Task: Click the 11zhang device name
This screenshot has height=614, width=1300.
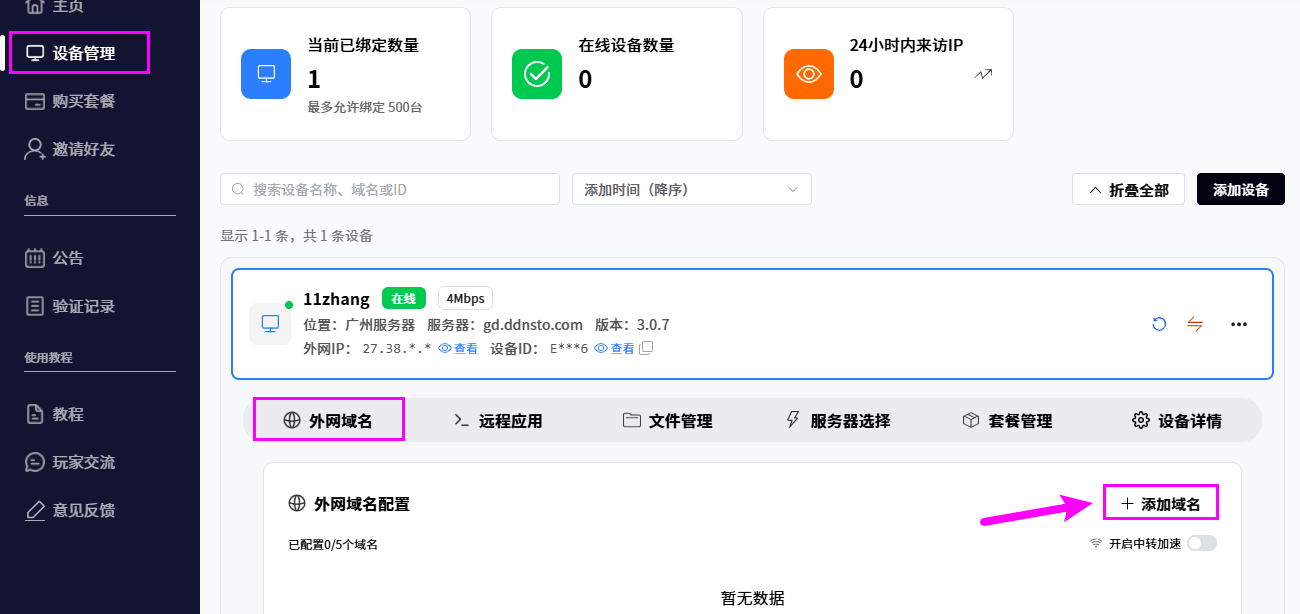Action: 336,298
